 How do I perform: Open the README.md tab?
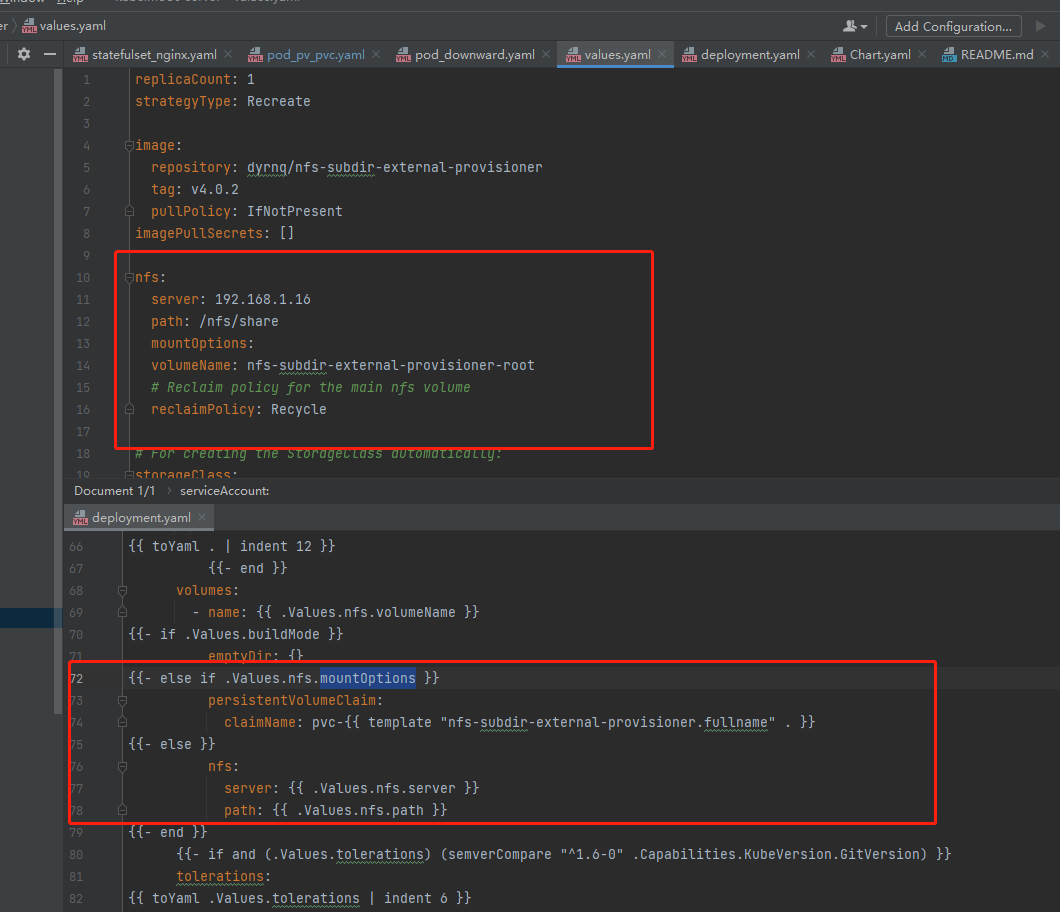click(996, 54)
